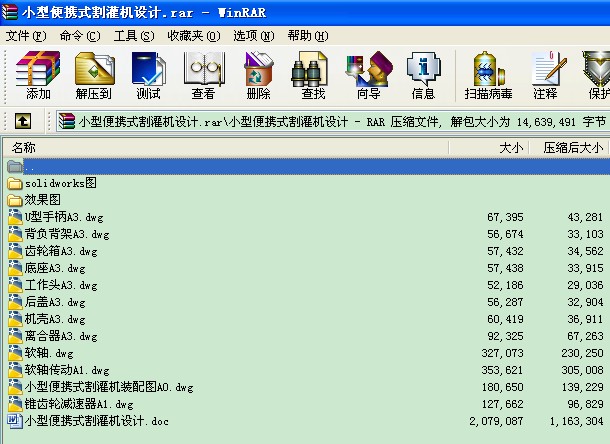Viewport: 610px width, 444px height.
Task: Click the 查看 (View) toolbar icon
Action: (x=203, y=75)
